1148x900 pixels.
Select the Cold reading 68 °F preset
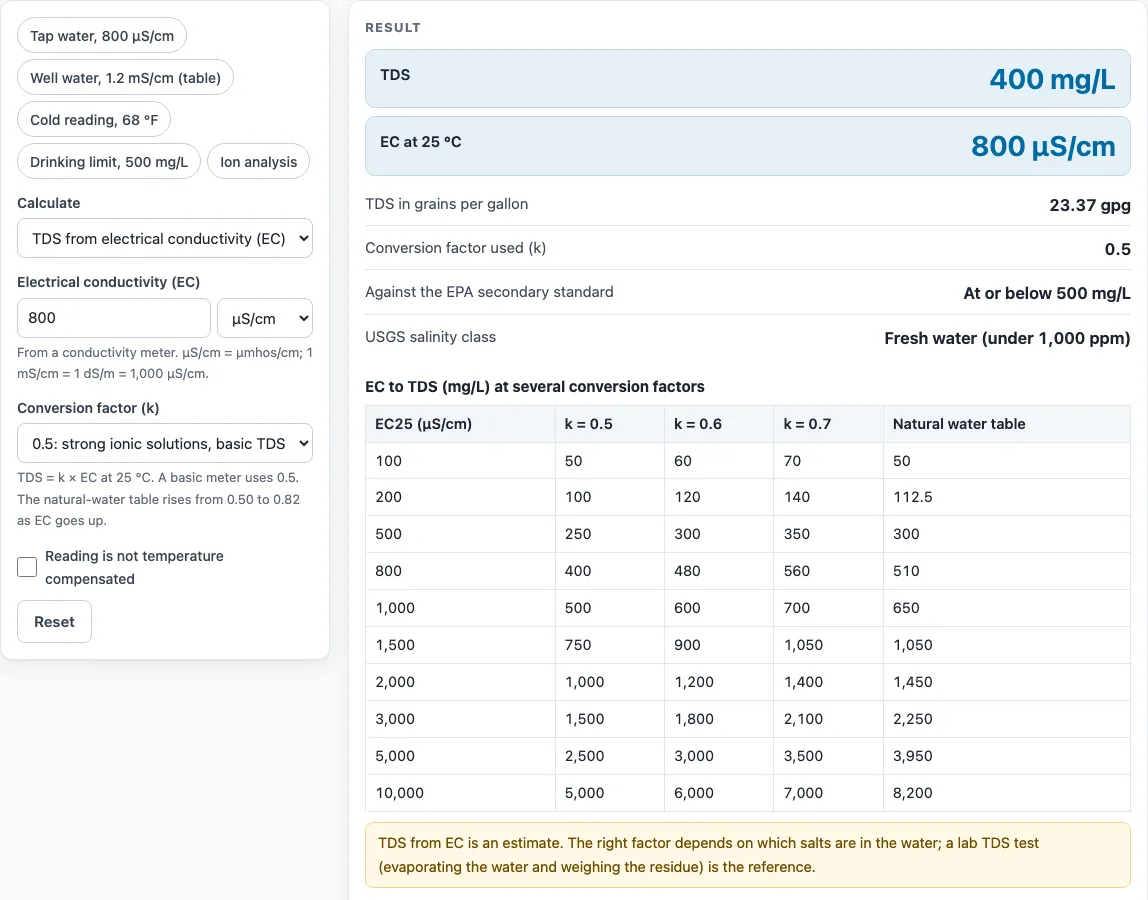(94, 120)
